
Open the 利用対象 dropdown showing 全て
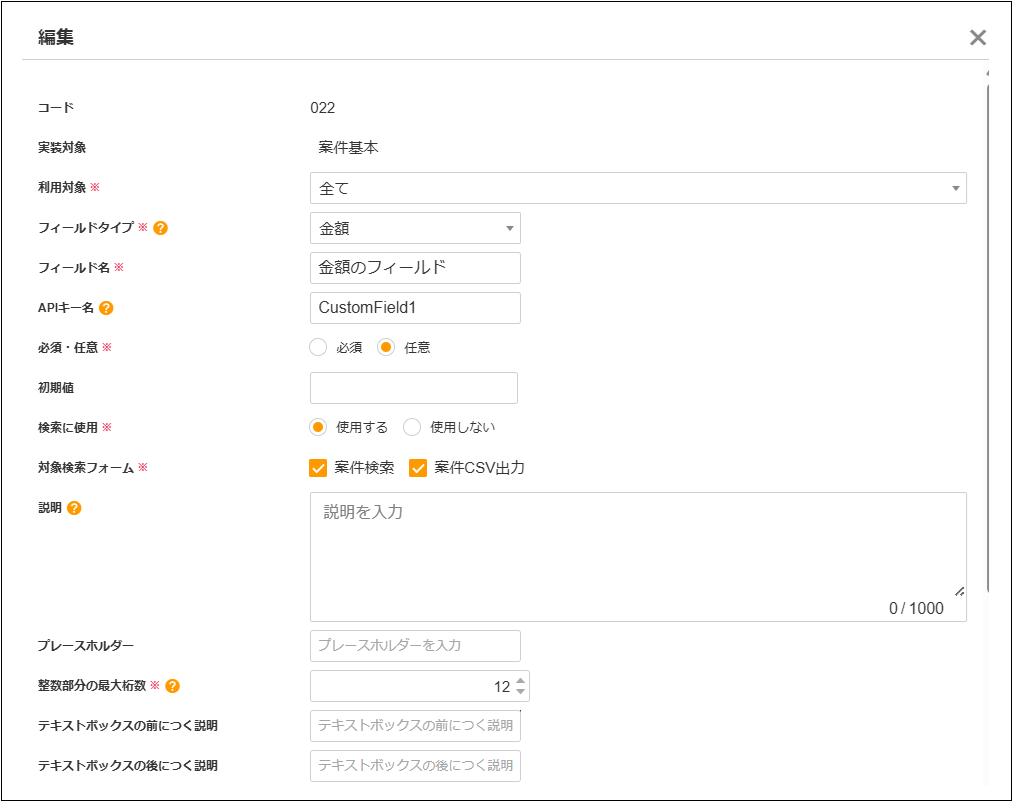coord(637,188)
